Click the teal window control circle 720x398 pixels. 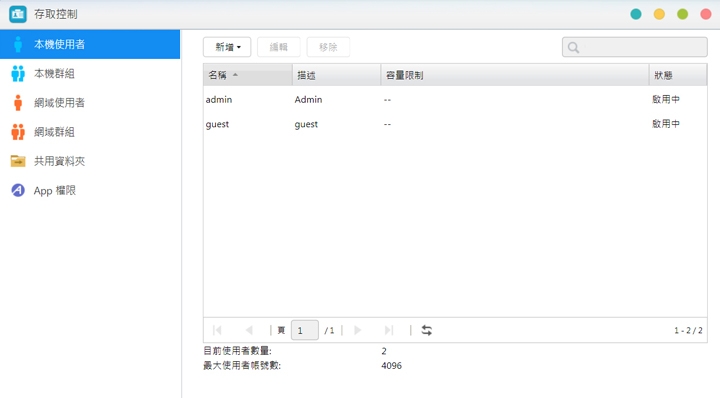[x=636, y=14]
